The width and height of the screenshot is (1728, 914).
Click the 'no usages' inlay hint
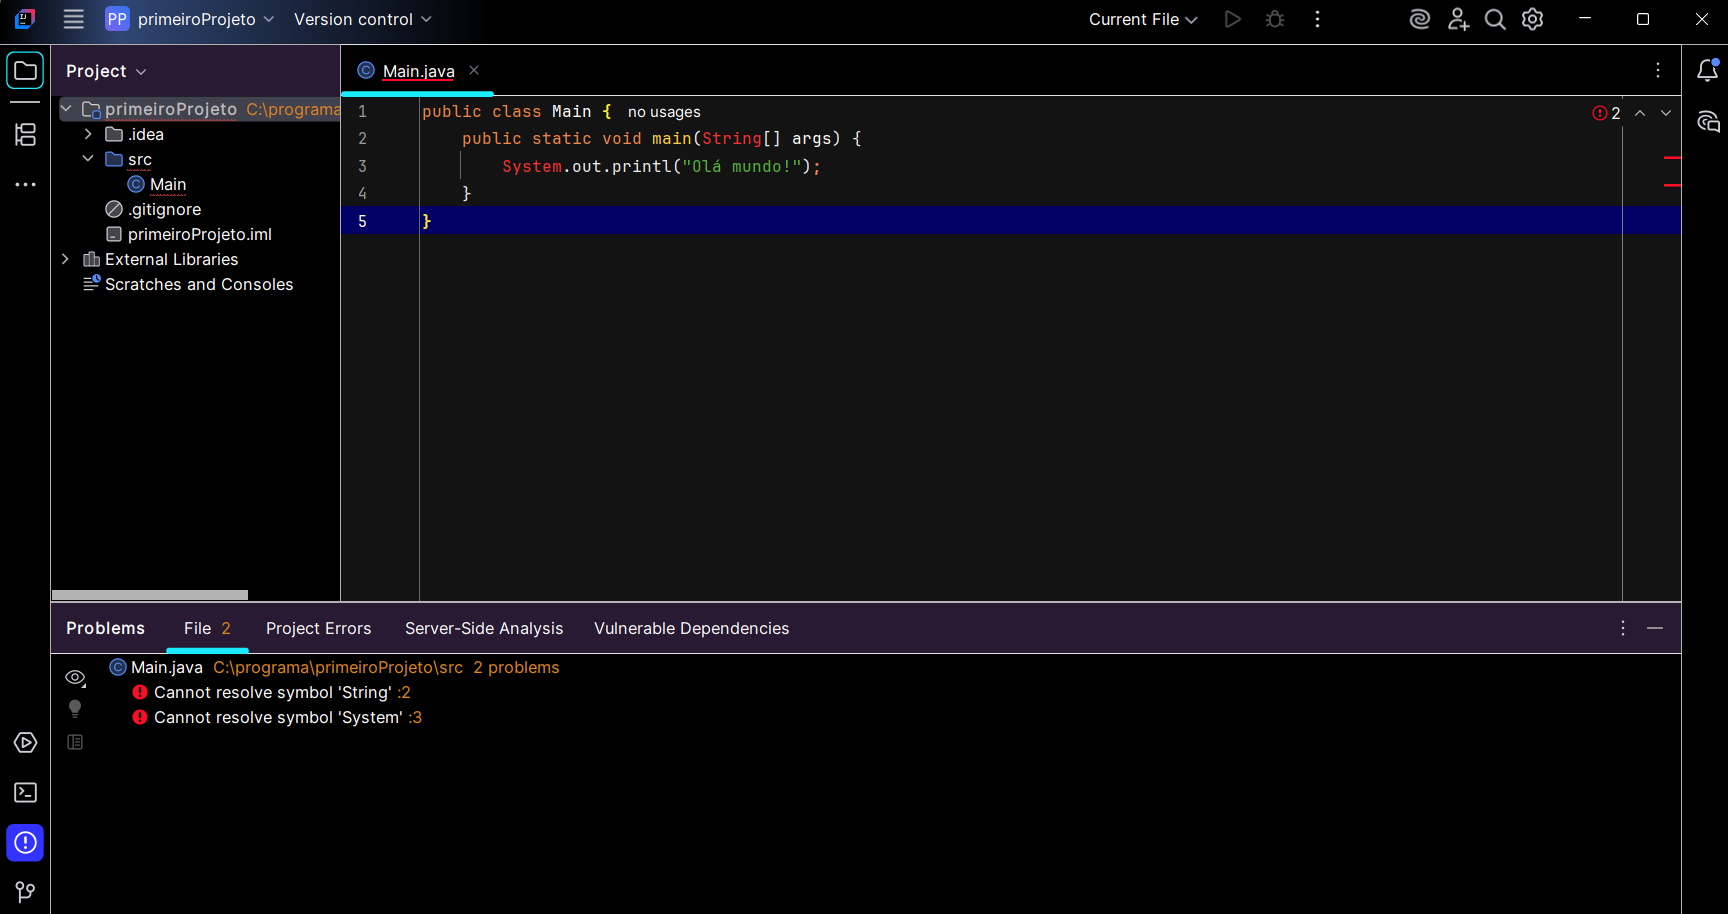(664, 112)
